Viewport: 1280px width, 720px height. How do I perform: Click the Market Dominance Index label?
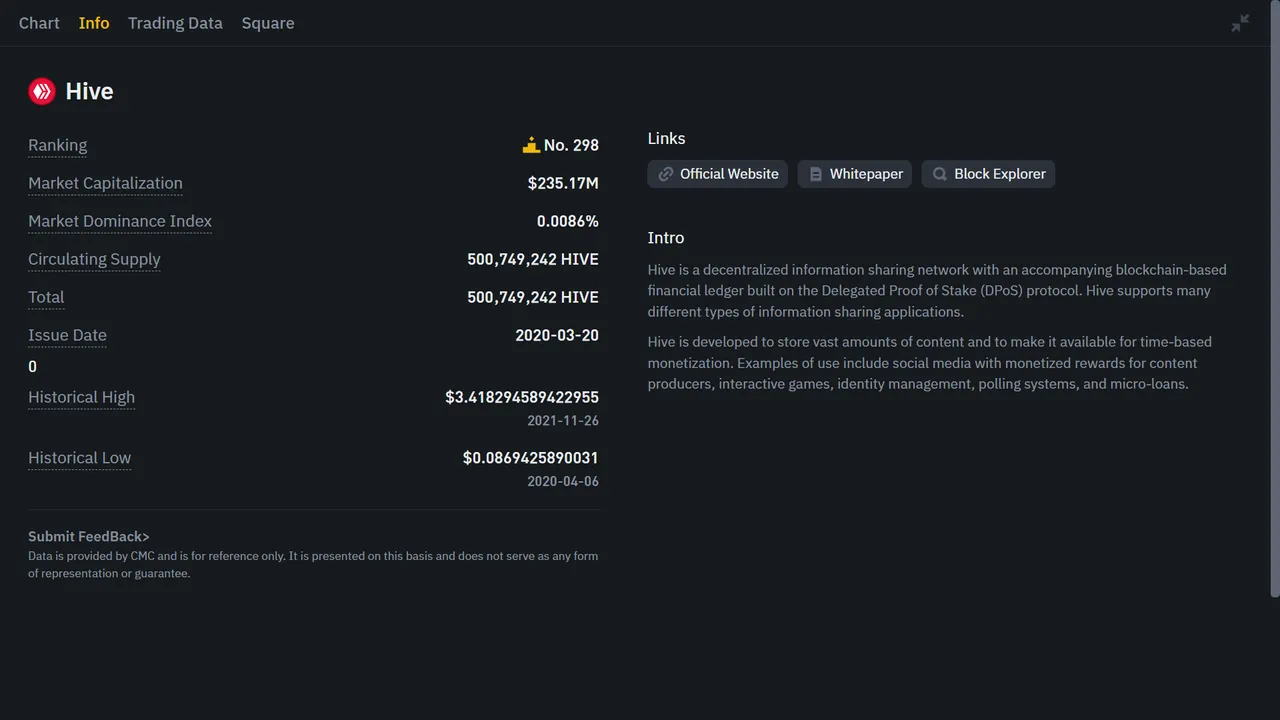120,221
